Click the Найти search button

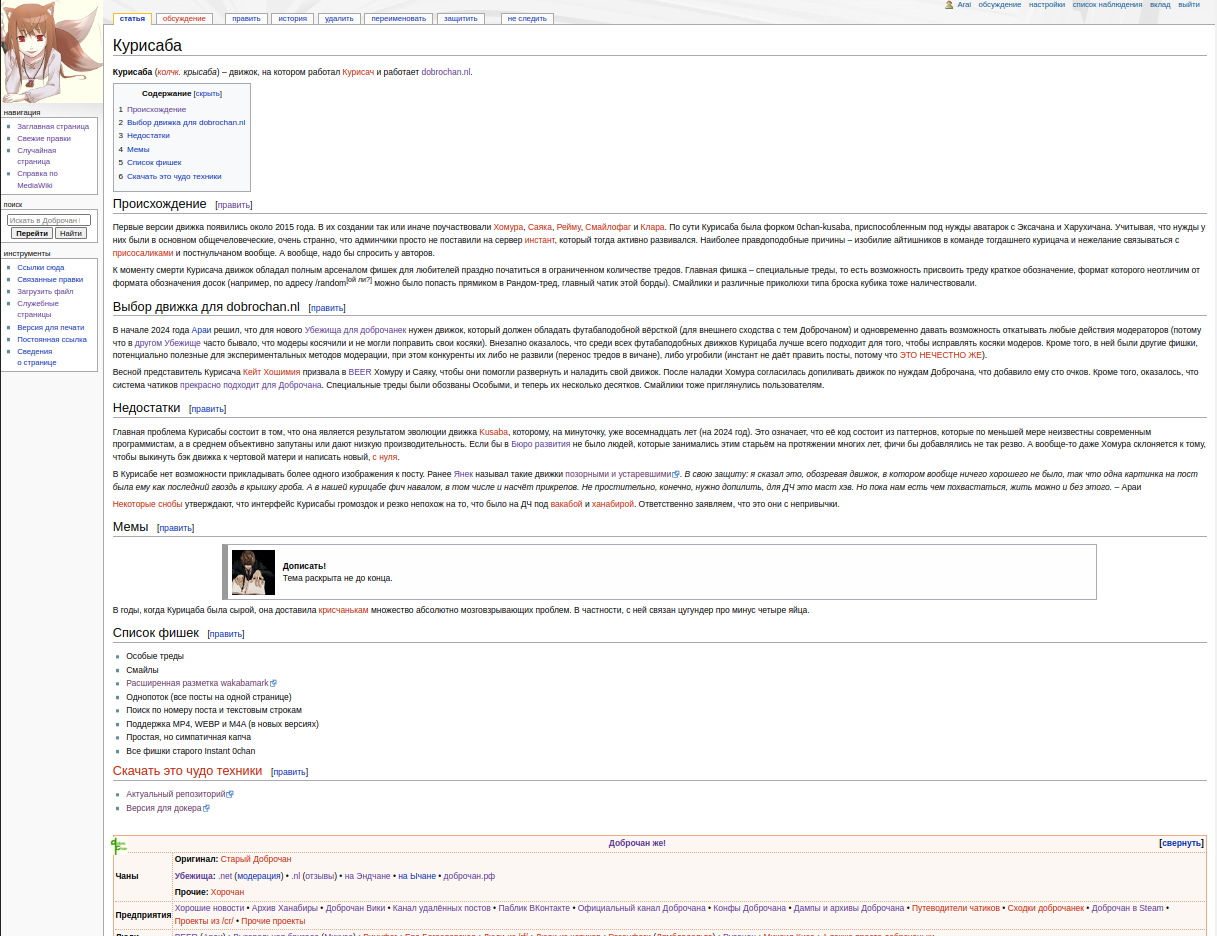coord(71,233)
